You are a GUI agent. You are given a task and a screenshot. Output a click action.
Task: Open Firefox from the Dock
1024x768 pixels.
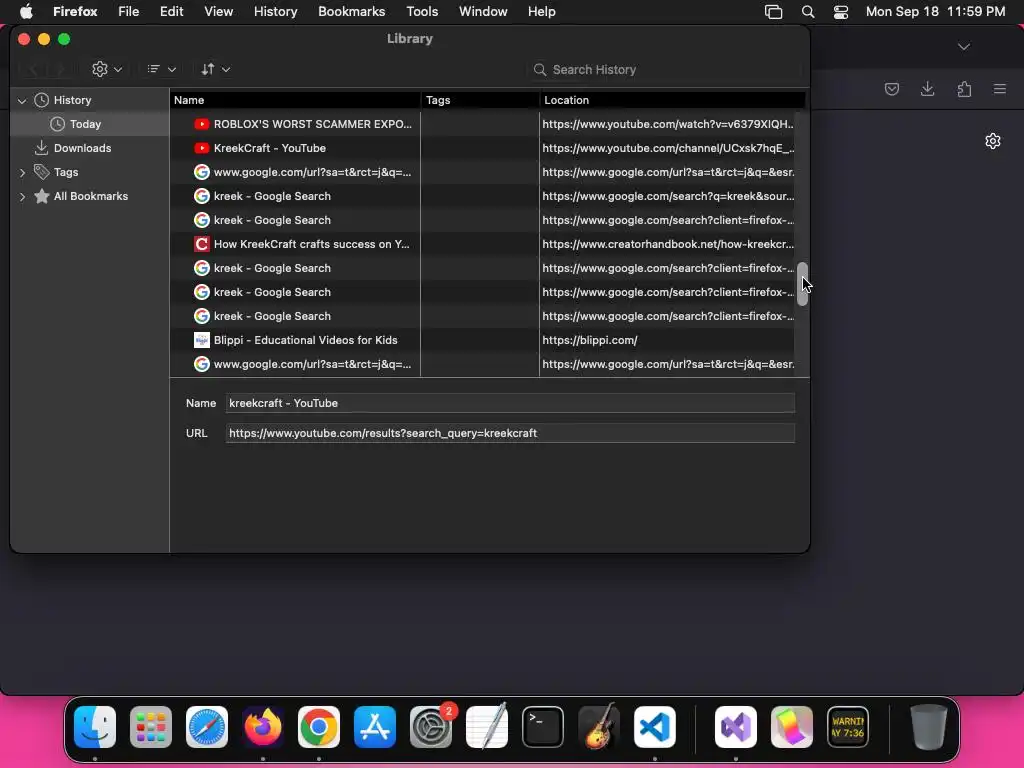pyautogui.click(x=263, y=727)
